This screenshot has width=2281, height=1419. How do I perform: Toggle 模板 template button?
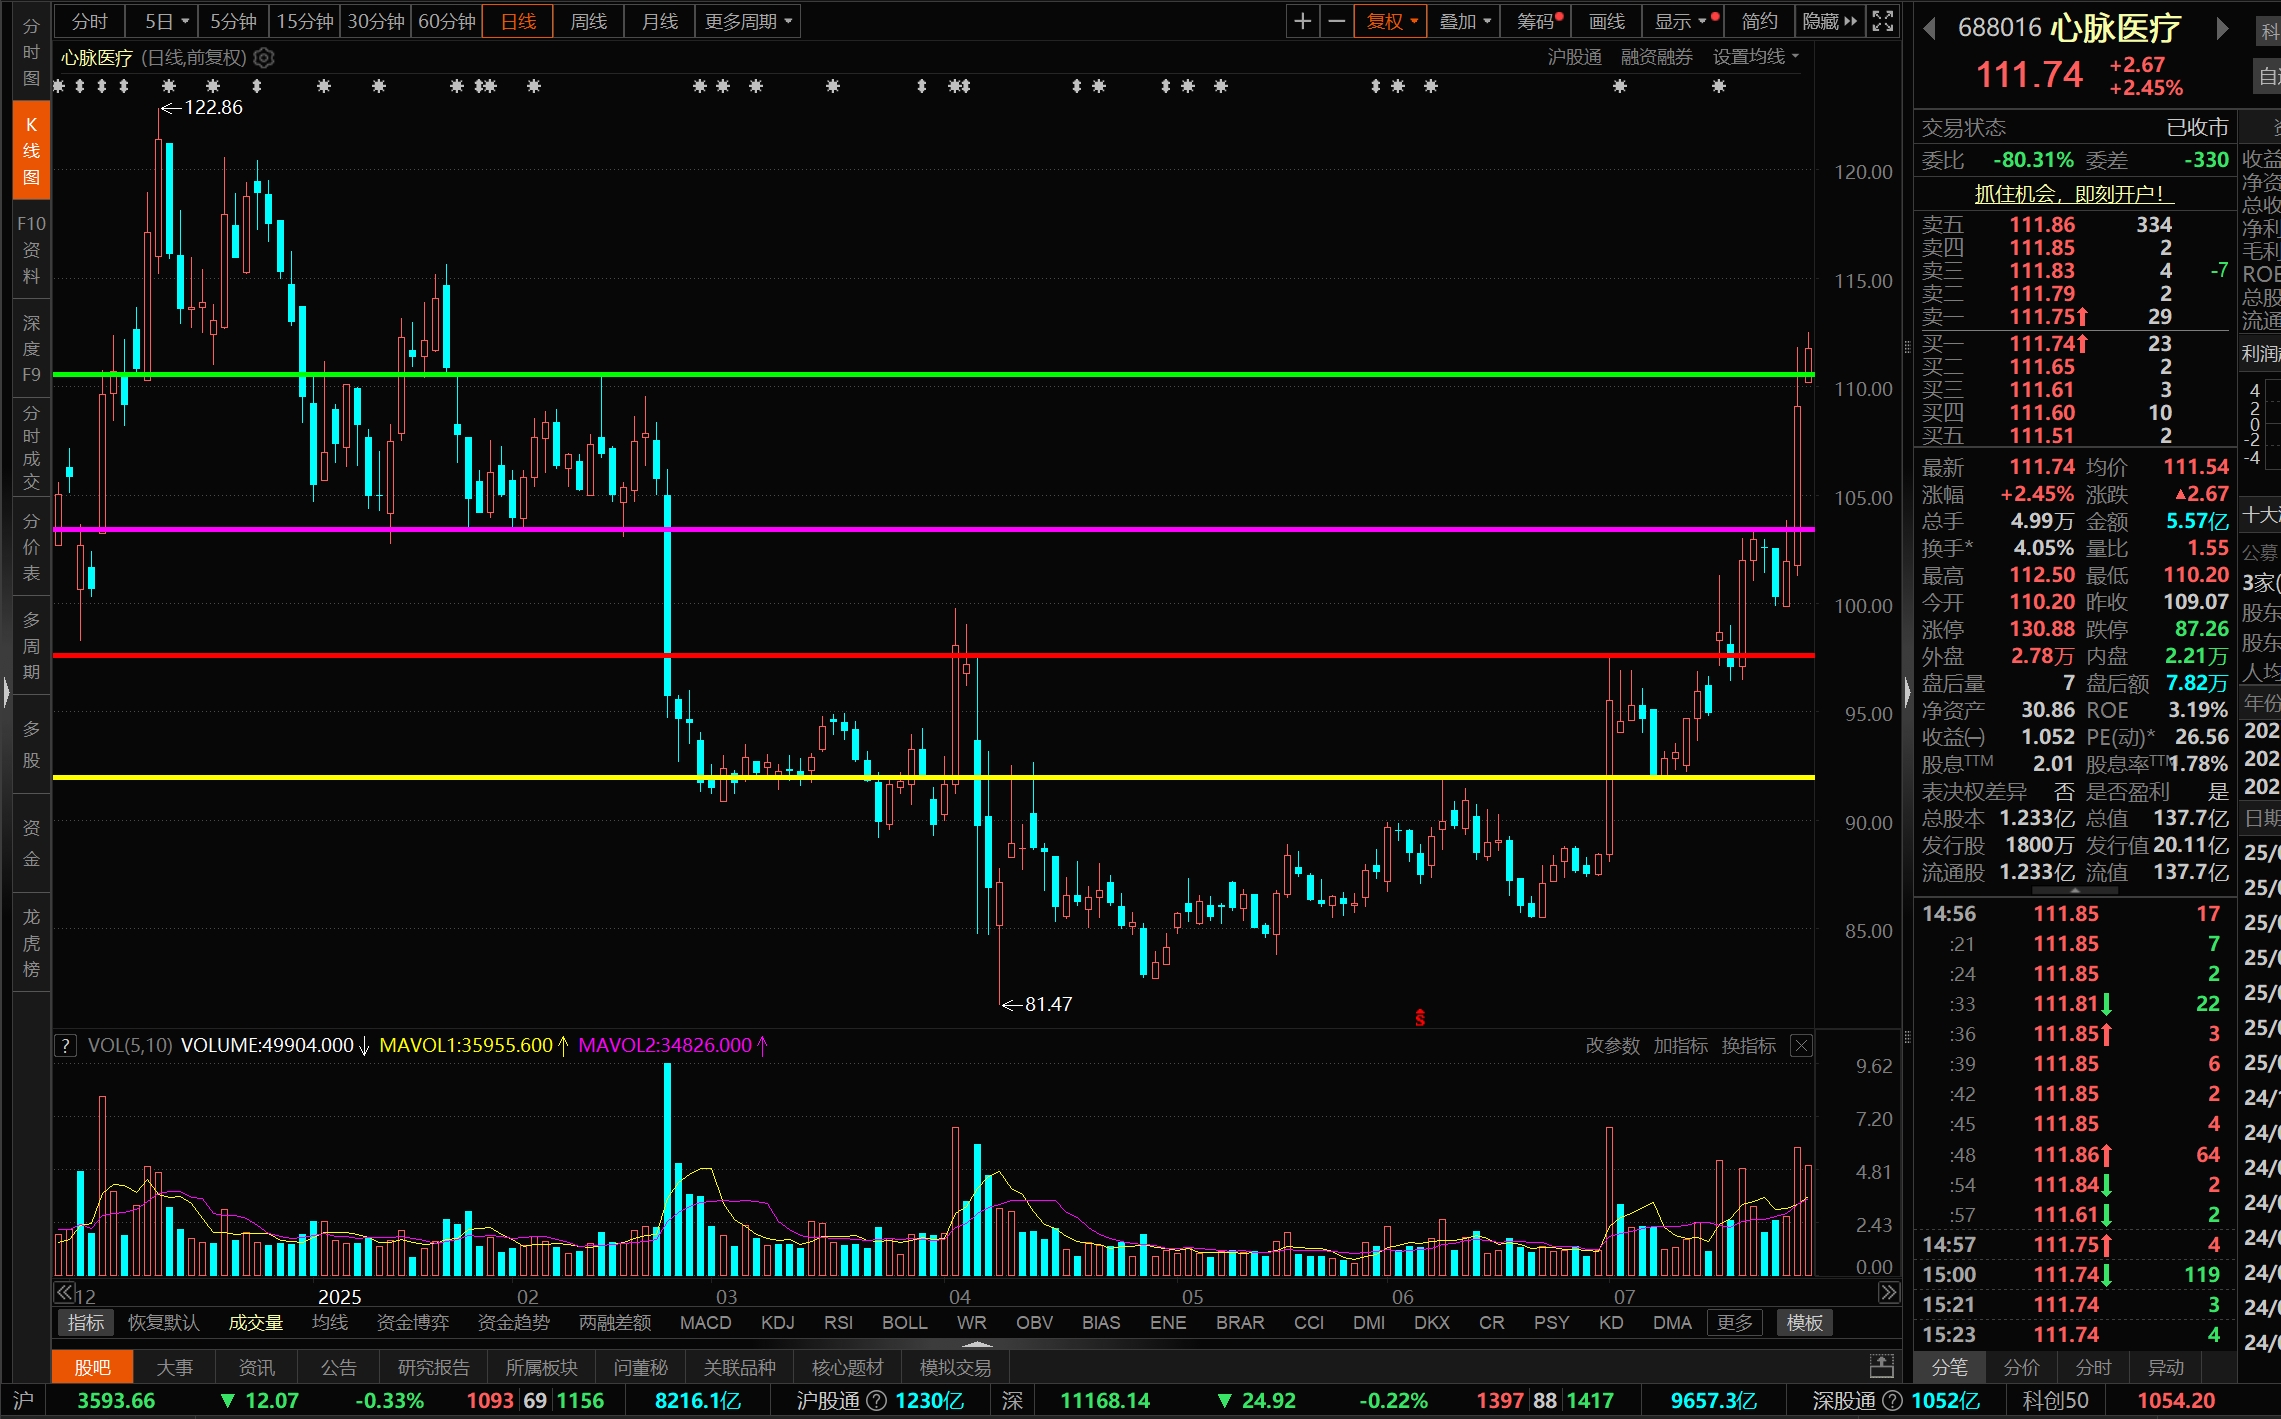pyautogui.click(x=1805, y=1322)
